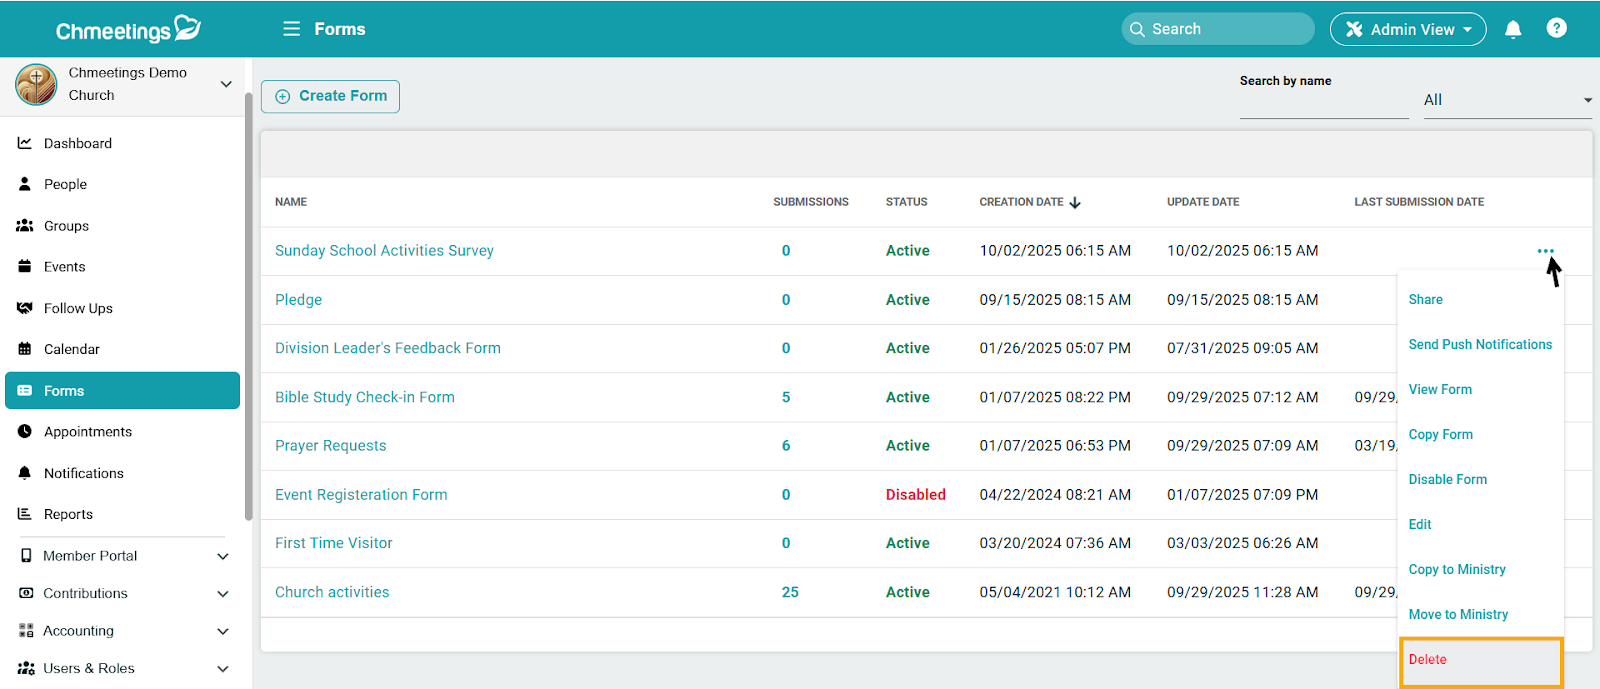Screen dimensions: 1600x689
Task: Open the Prayer Requests form link
Action: tap(330, 446)
